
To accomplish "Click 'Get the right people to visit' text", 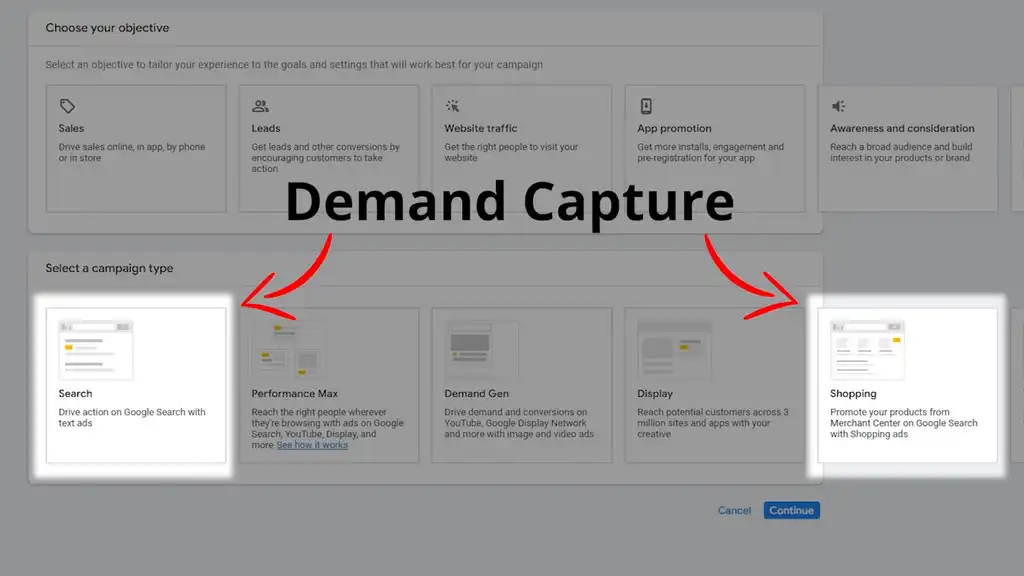I will pos(511,152).
